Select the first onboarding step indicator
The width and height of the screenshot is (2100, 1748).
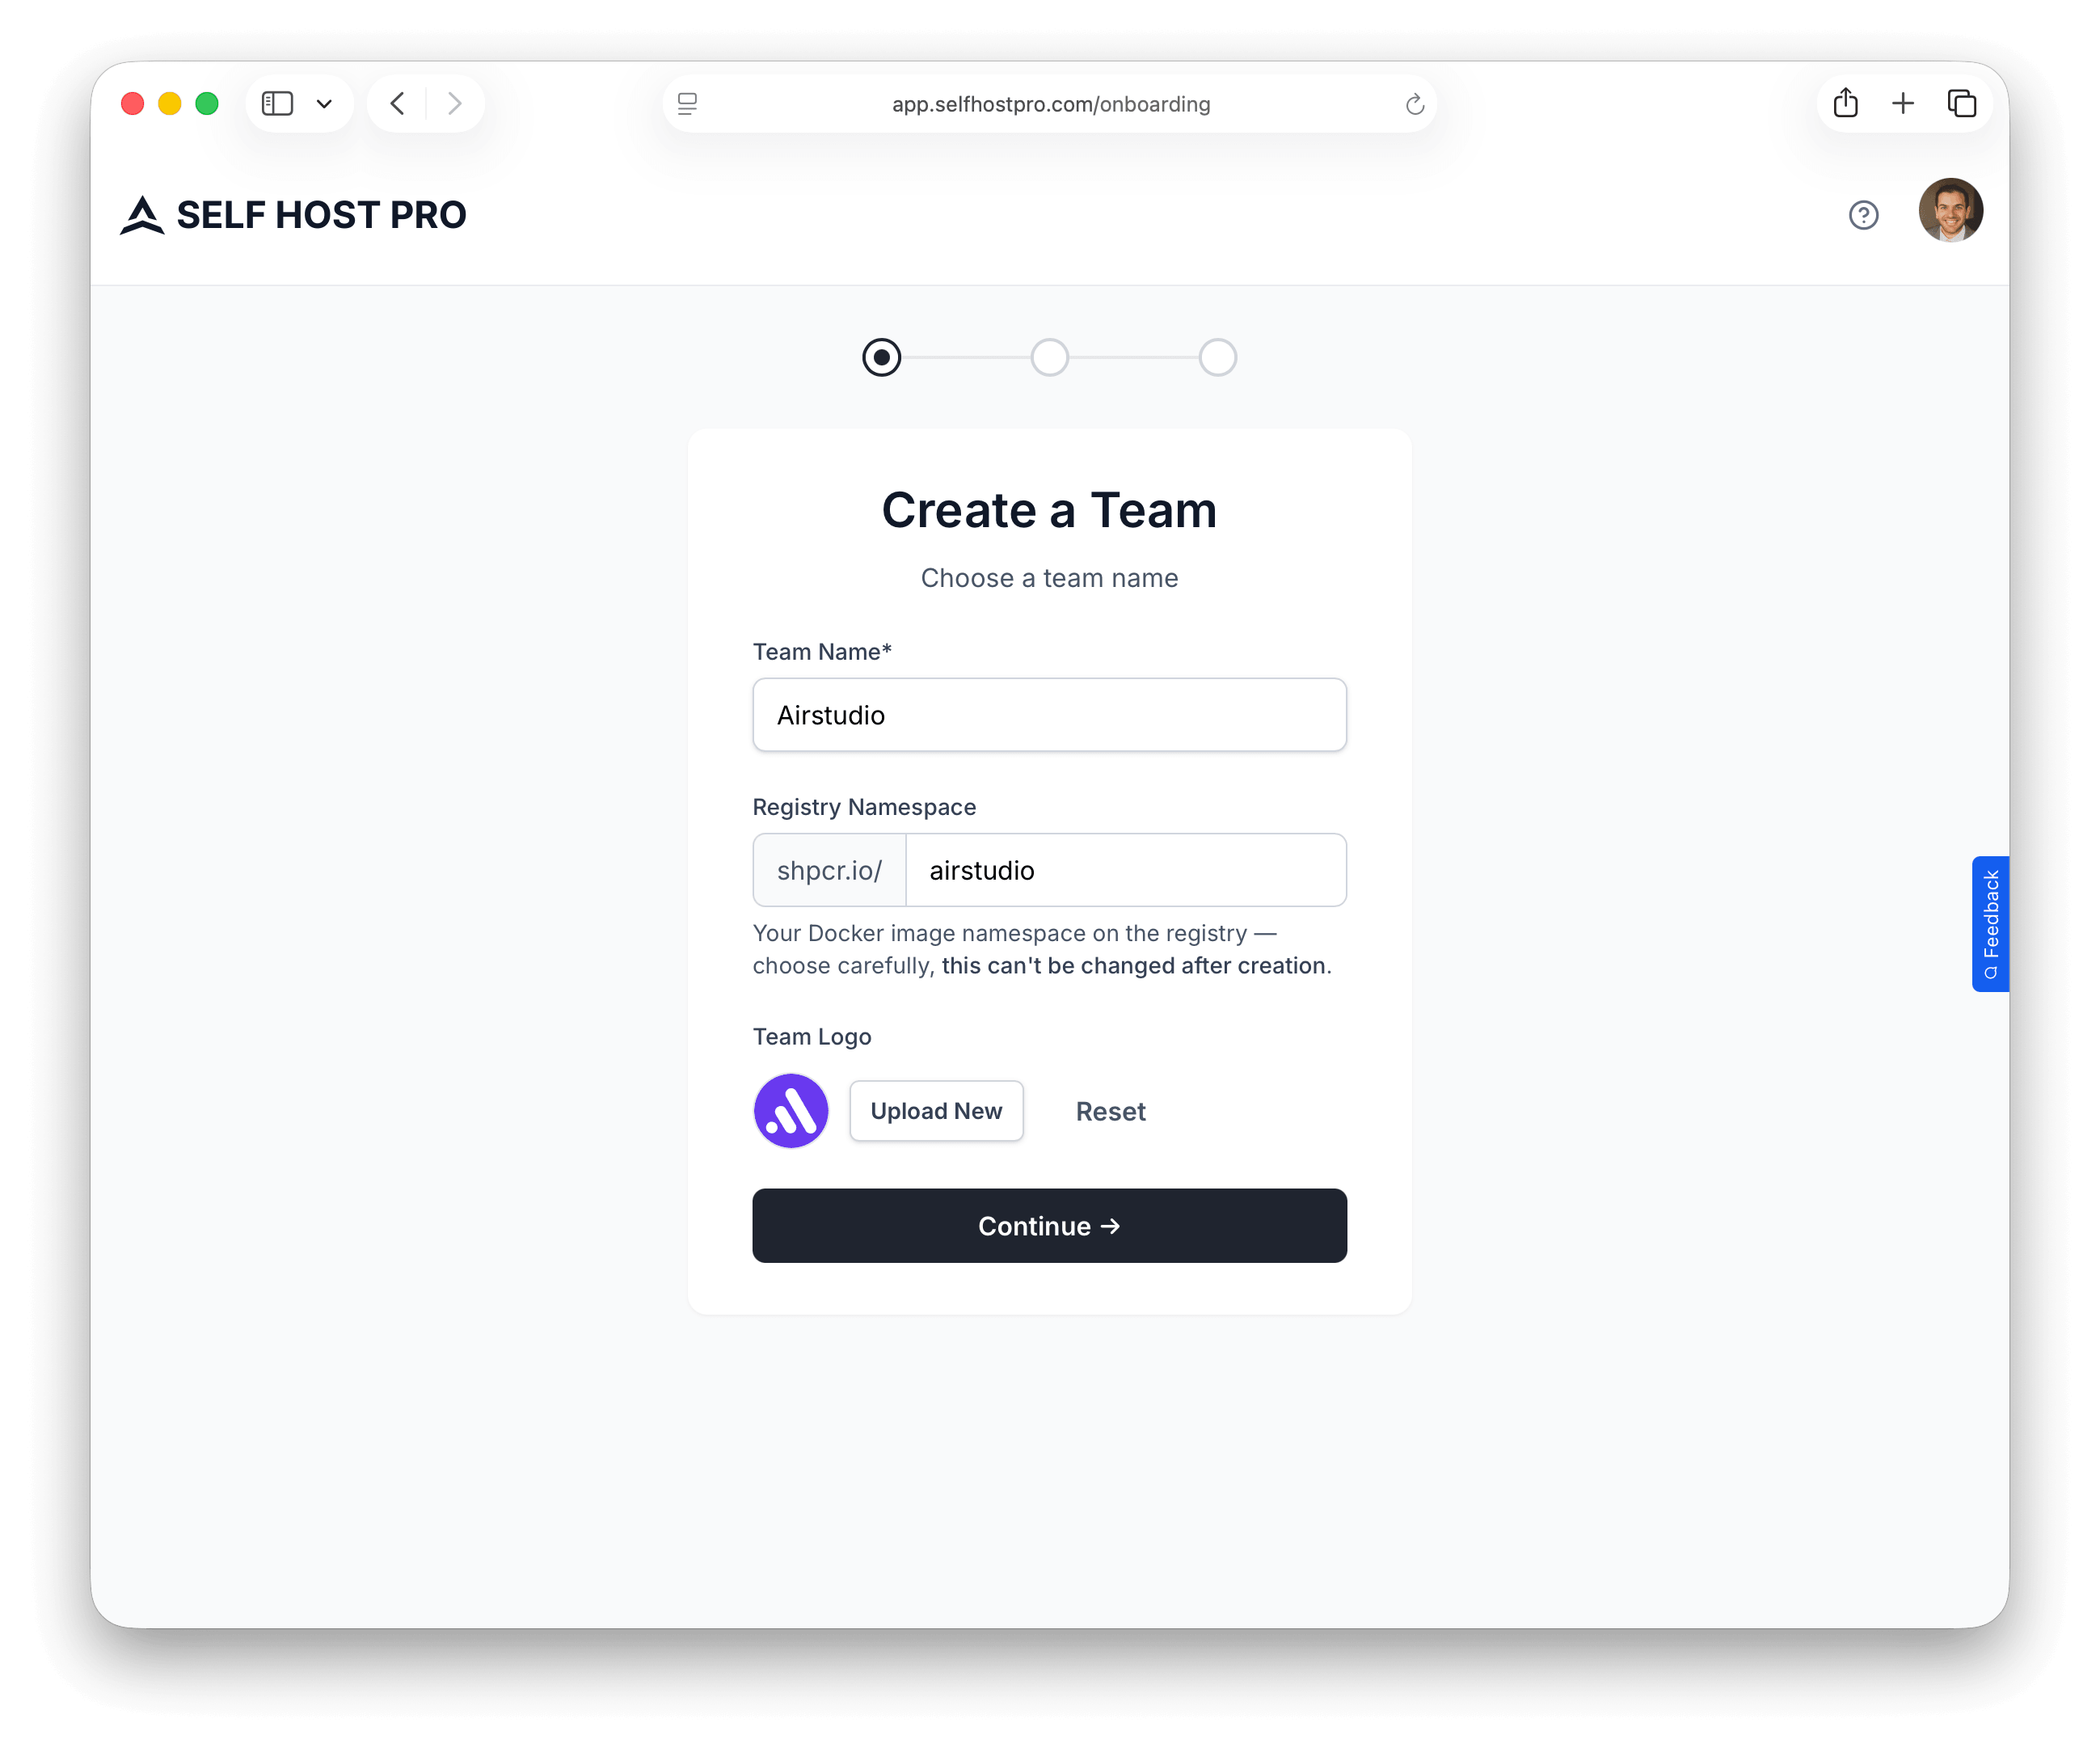(x=881, y=357)
